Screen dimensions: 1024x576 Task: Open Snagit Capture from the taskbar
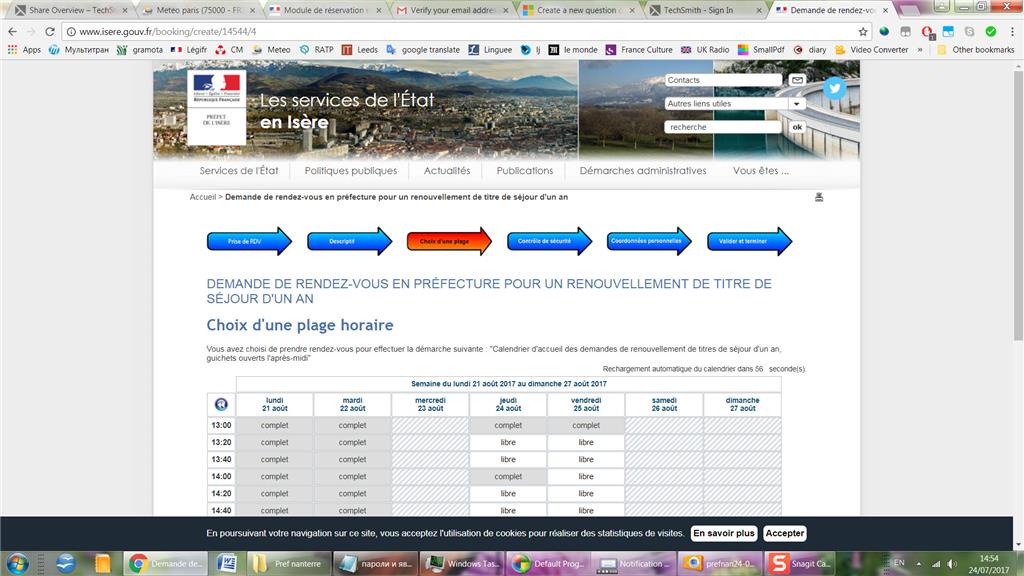[799, 563]
